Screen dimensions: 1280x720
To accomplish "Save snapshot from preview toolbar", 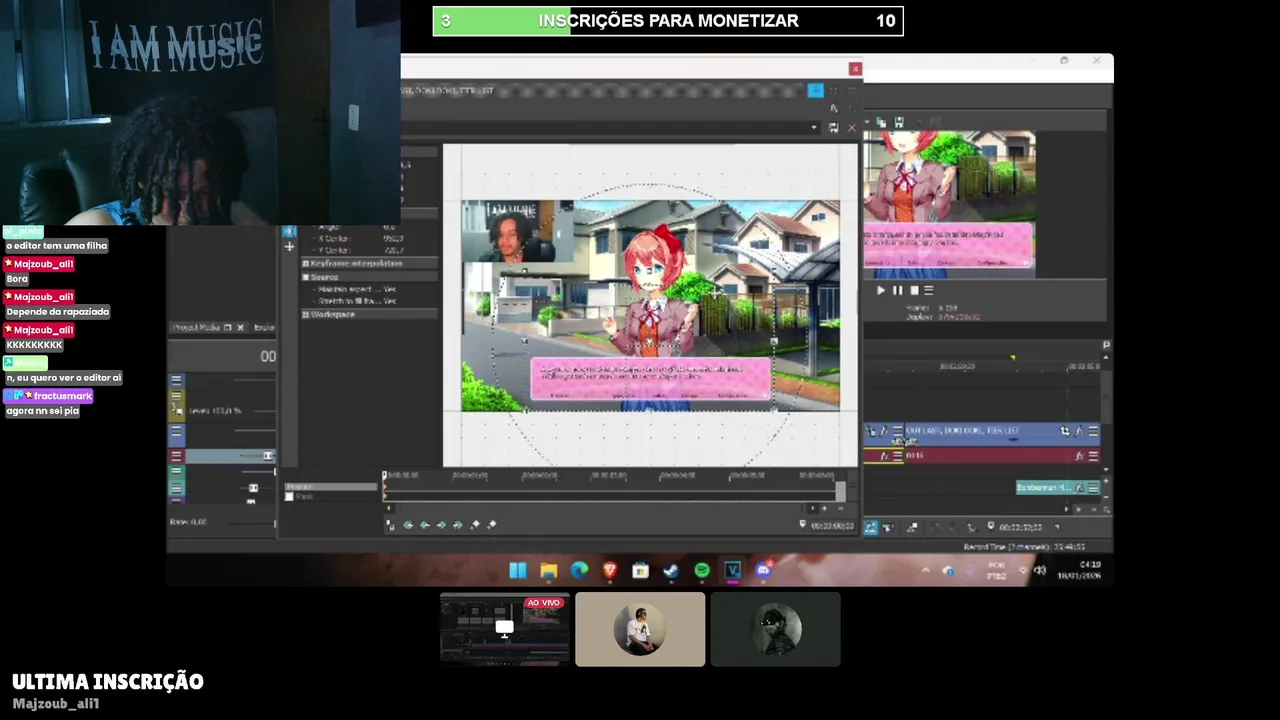I will (899, 122).
